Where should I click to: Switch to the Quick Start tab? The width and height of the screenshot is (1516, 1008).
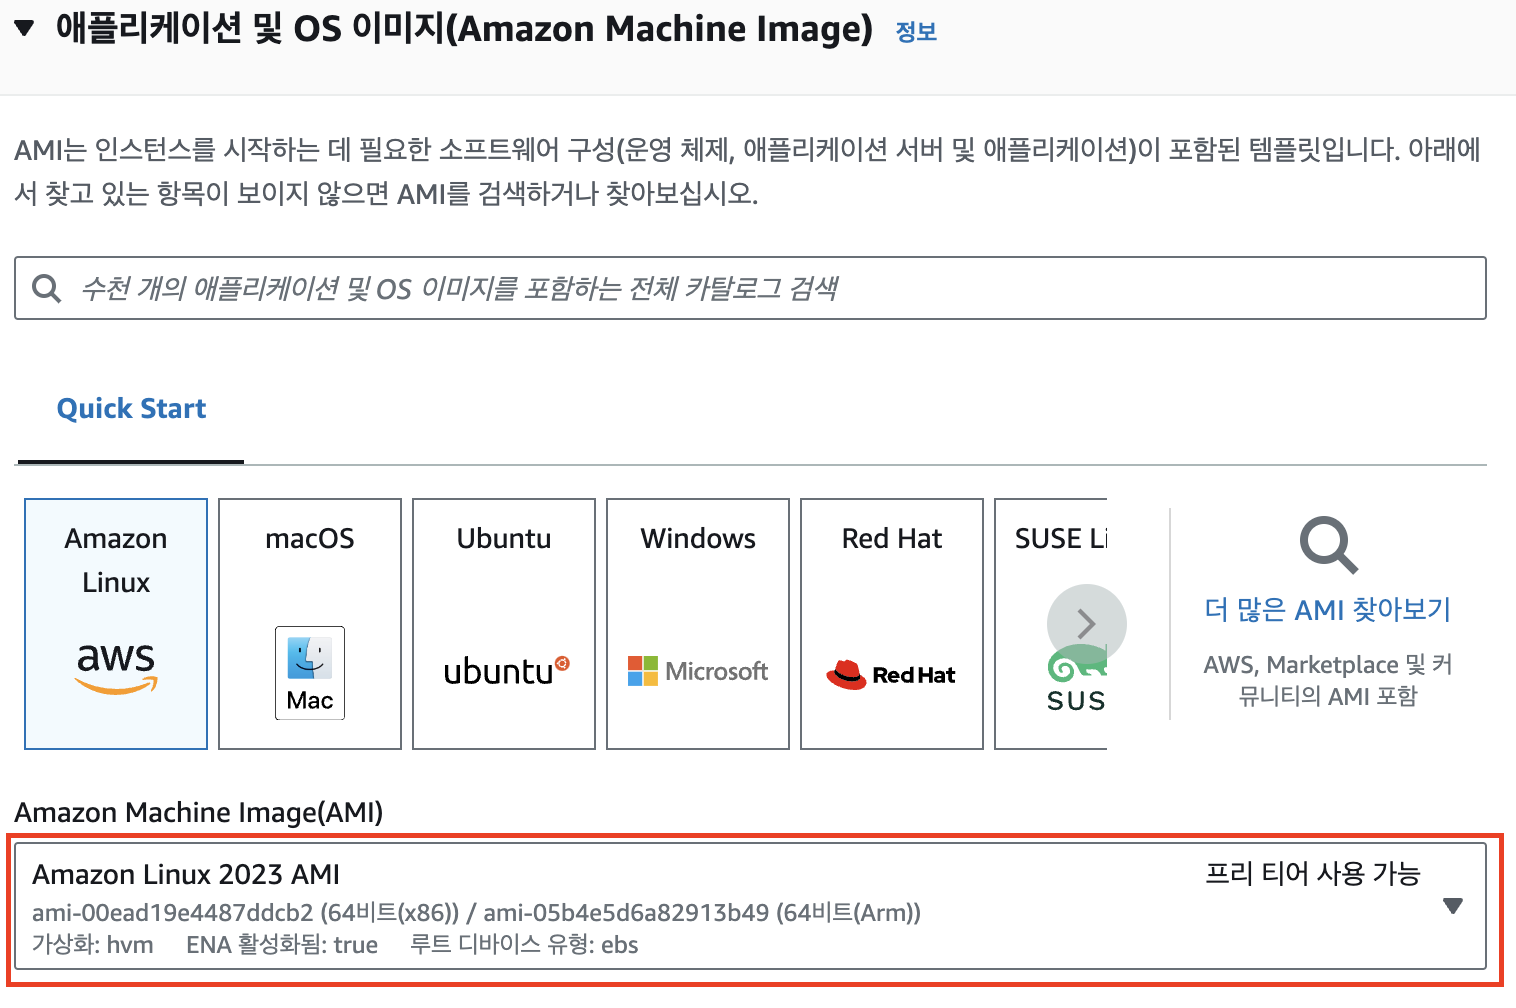coord(131,408)
